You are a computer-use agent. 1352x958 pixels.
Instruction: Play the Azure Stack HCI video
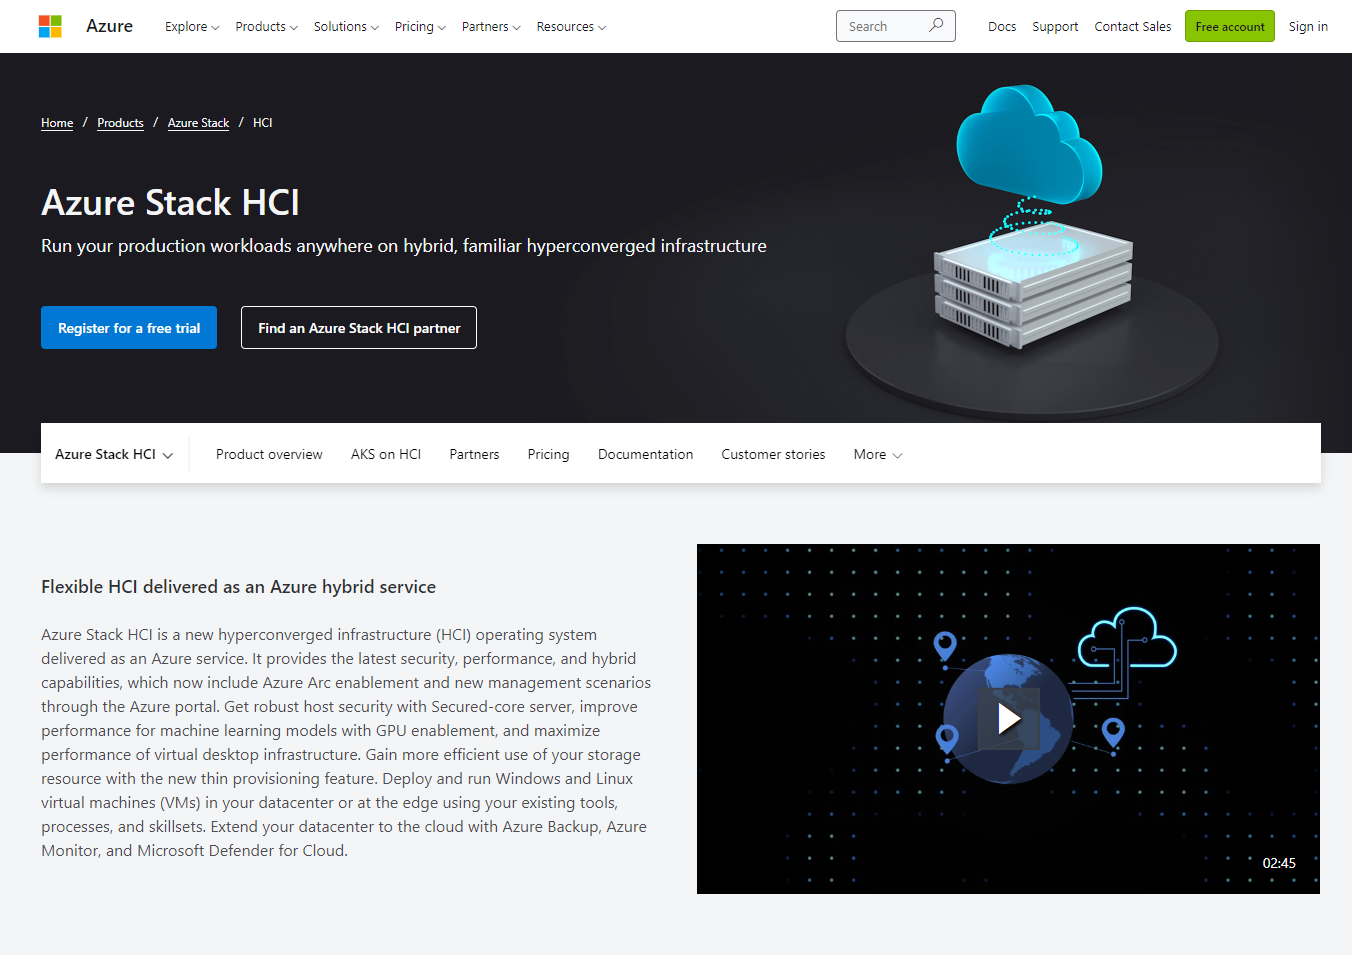point(1008,718)
